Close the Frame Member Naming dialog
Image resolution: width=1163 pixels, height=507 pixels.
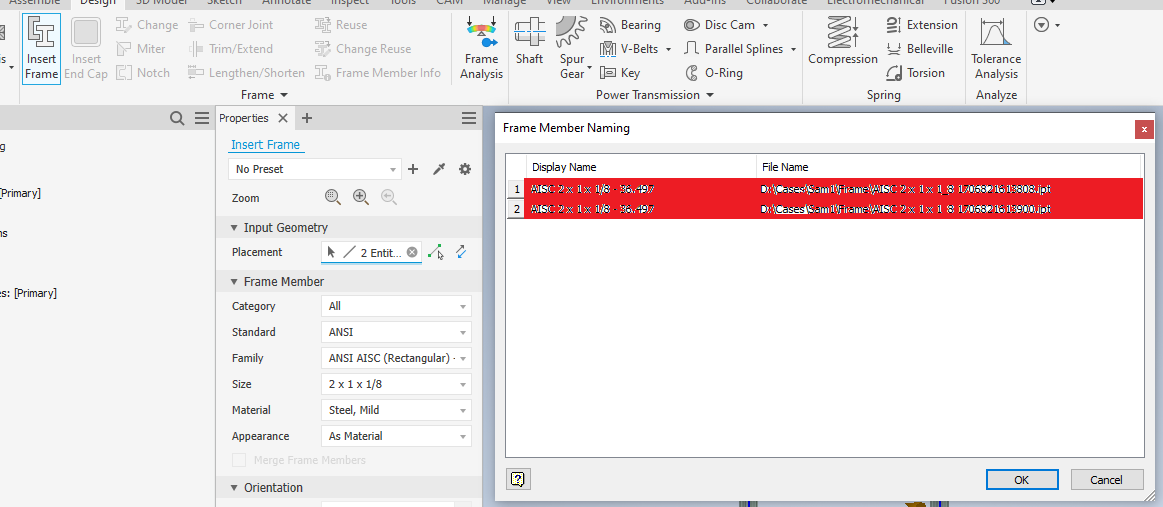1144,129
